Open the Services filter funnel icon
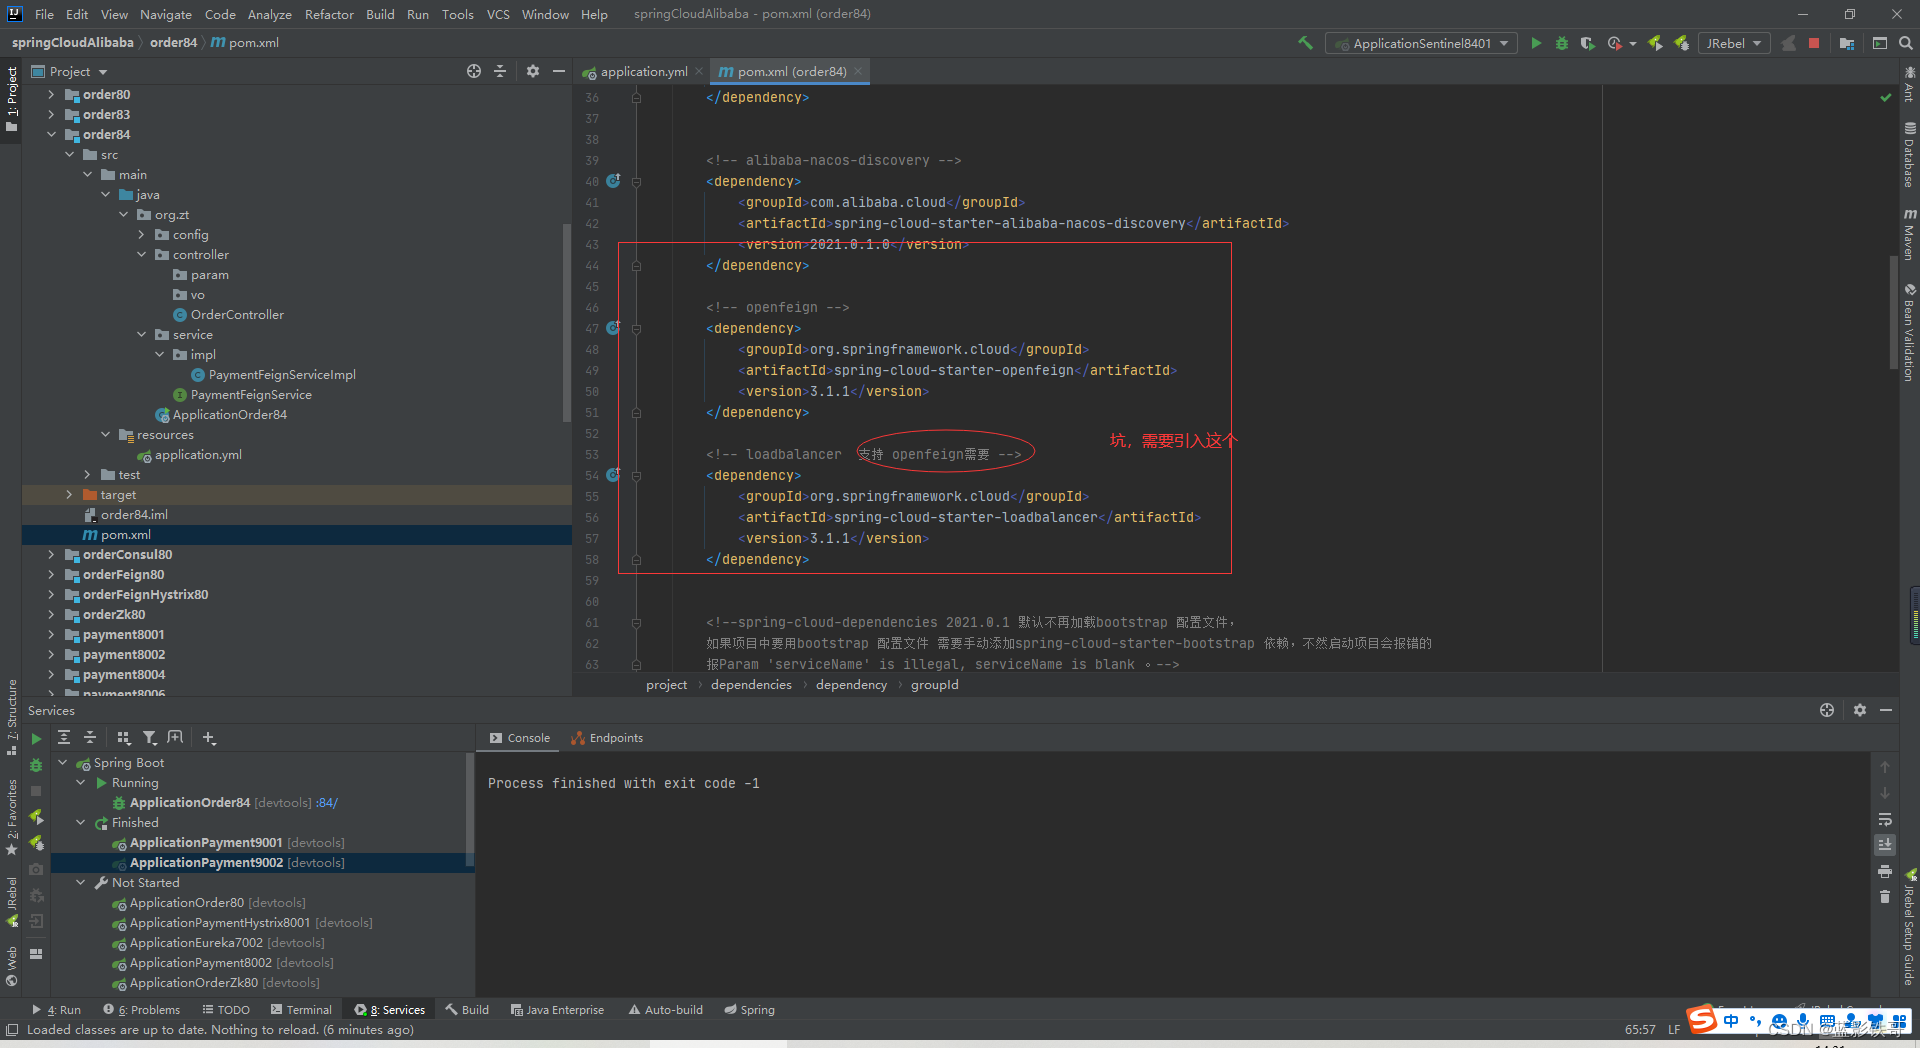 point(149,737)
